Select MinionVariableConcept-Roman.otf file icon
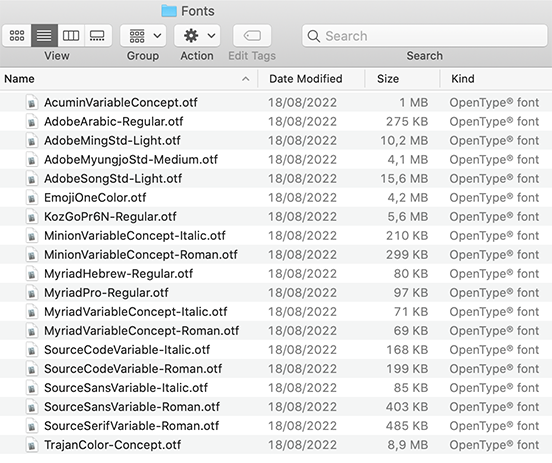 pyautogui.click(x=32, y=255)
